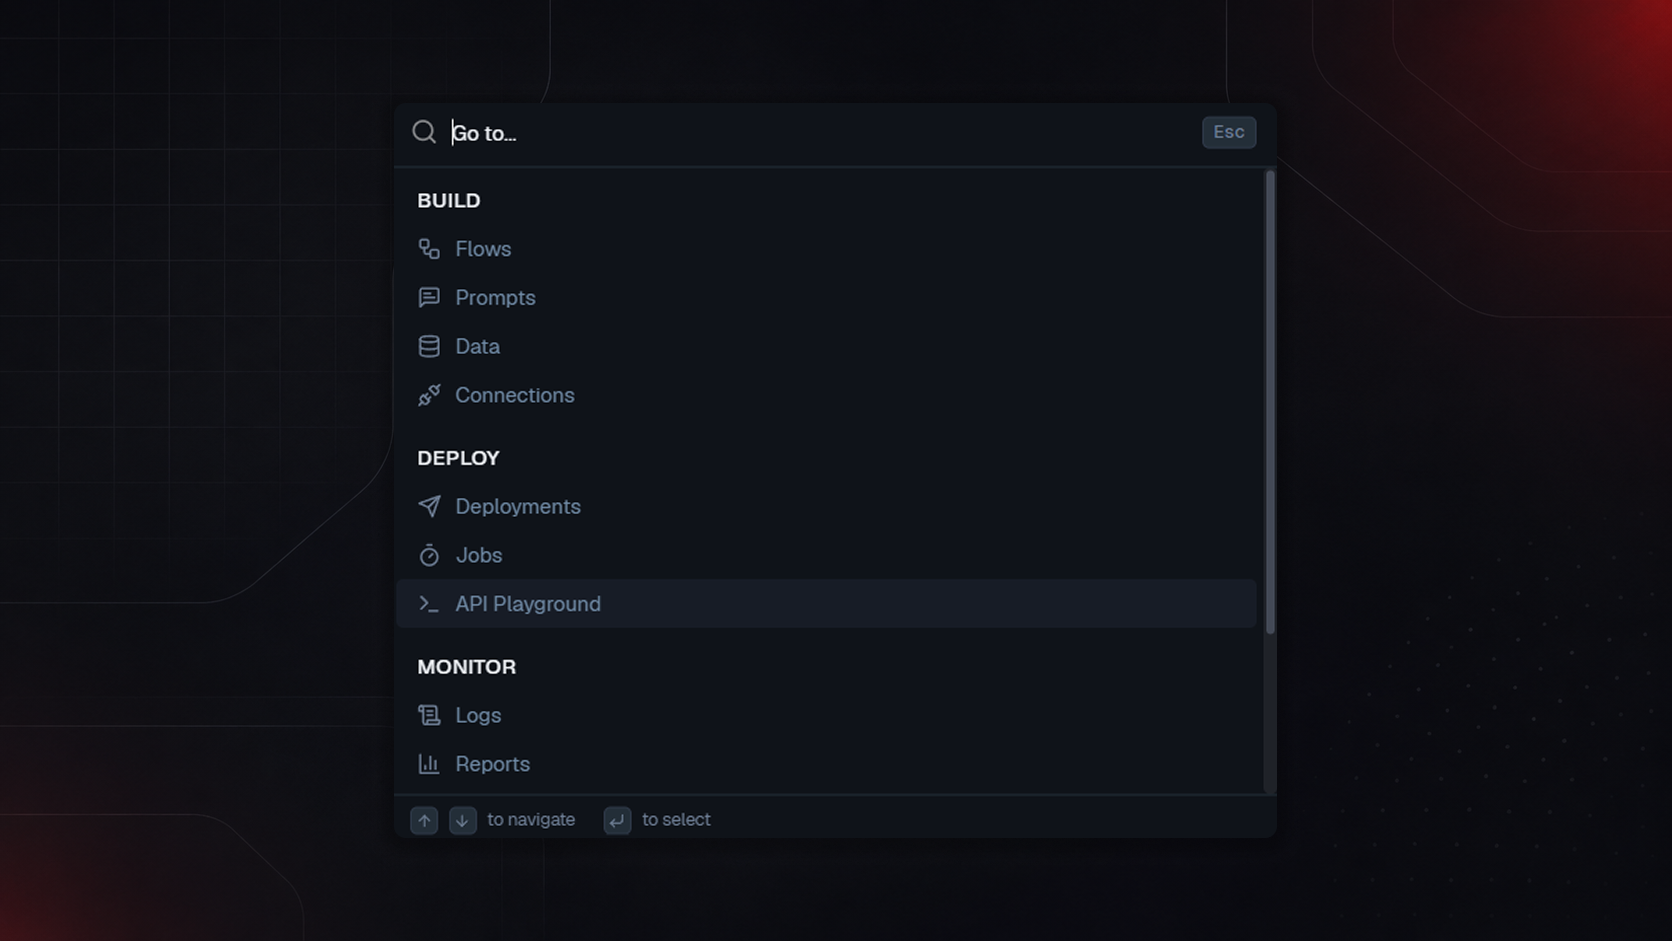Viewport: 1672px width, 941px height.
Task: Click the Deployments paper plane icon
Action: 429,507
